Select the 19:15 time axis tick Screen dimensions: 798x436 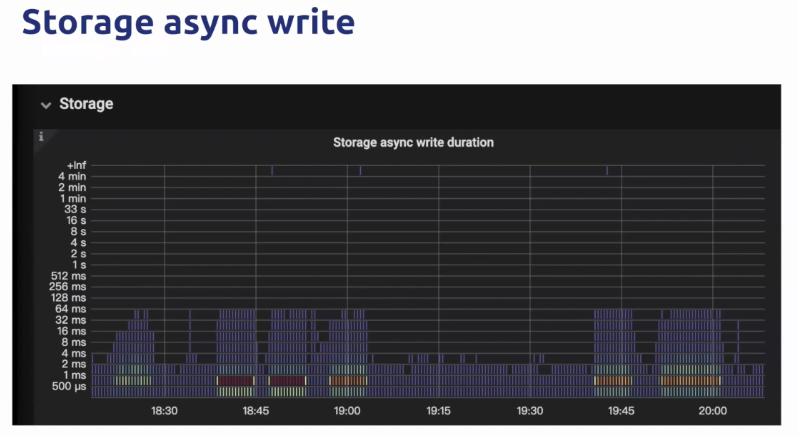pos(438,411)
